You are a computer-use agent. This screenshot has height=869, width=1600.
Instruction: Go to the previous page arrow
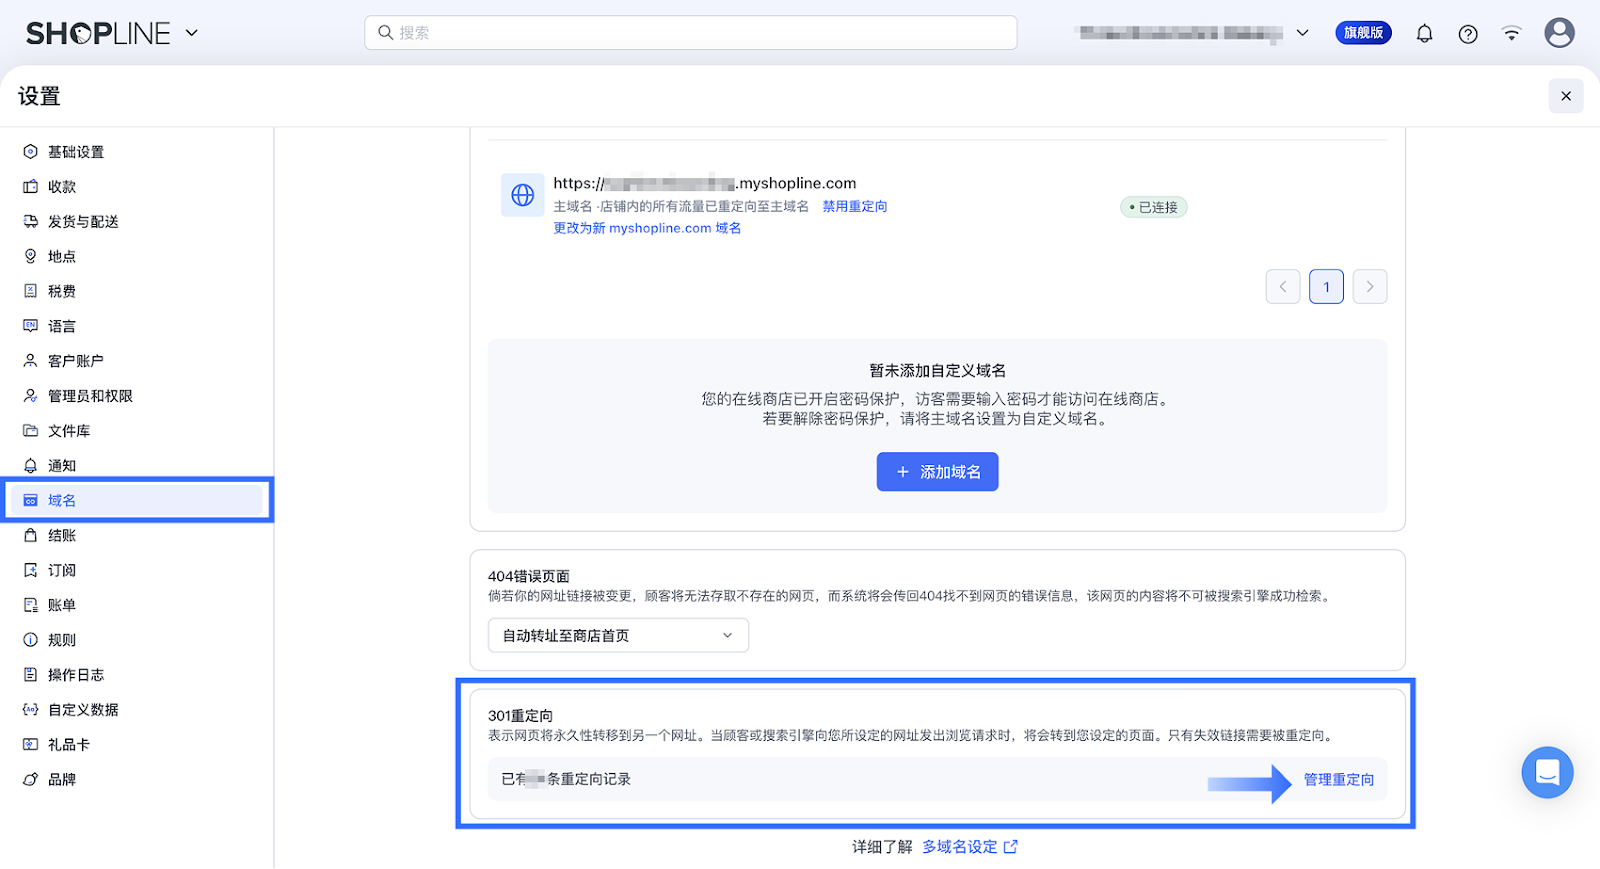pyautogui.click(x=1283, y=287)
